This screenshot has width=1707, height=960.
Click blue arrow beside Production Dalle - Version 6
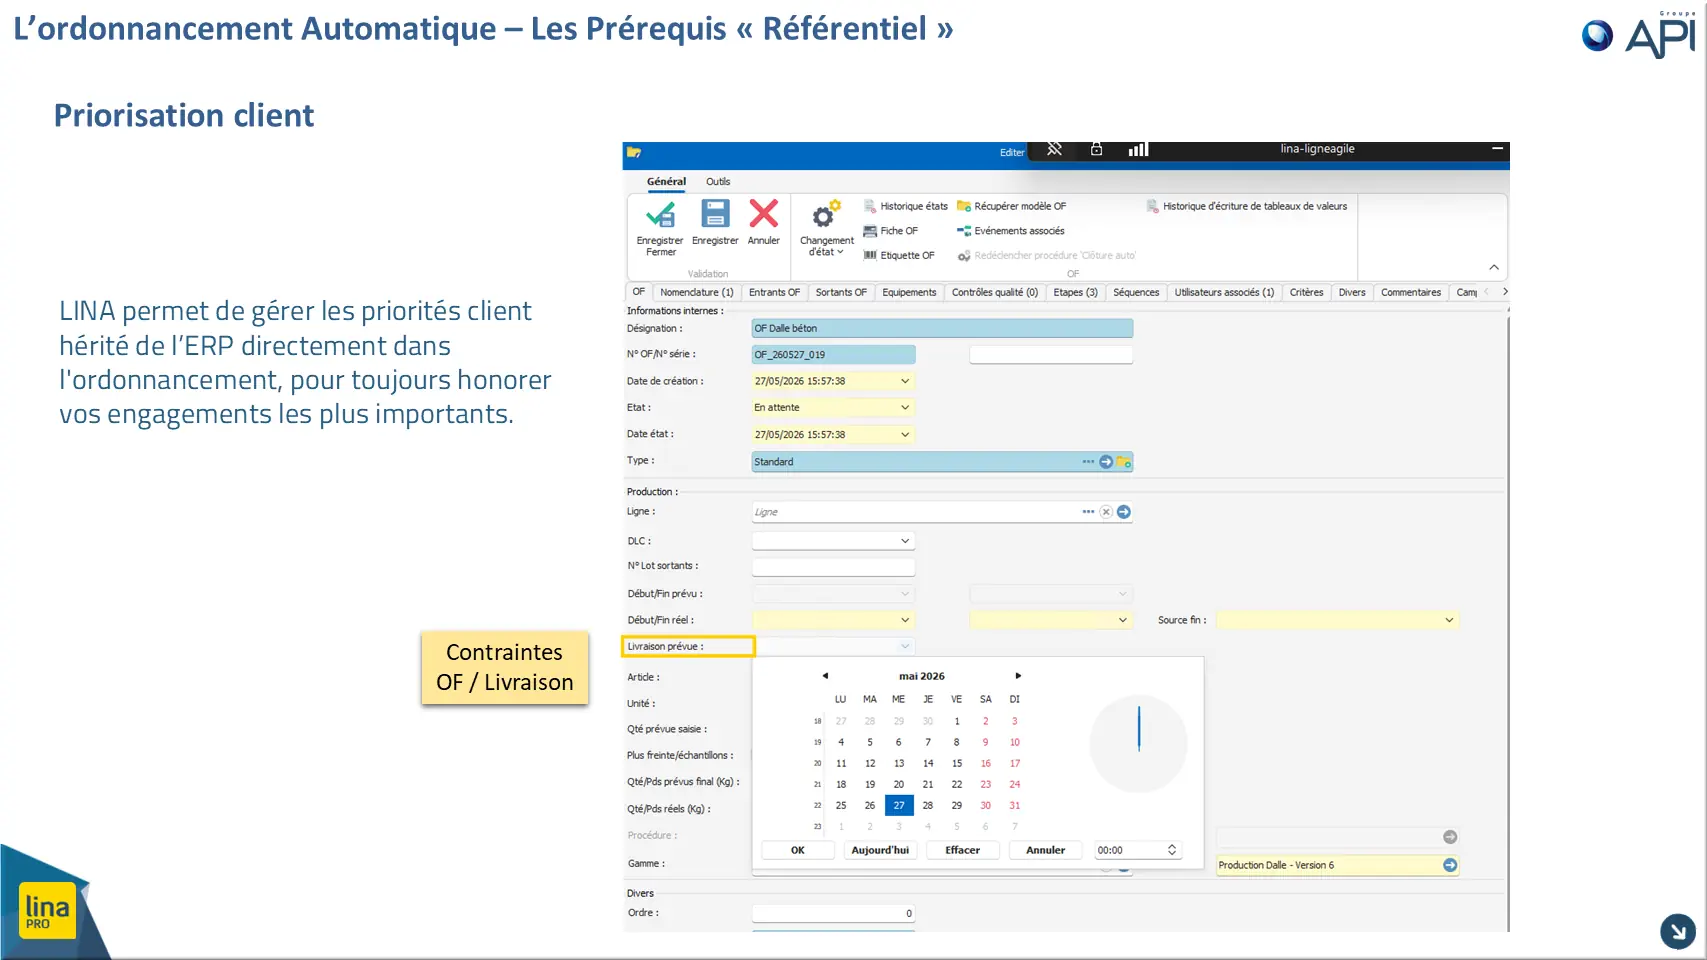[1450, 865]
